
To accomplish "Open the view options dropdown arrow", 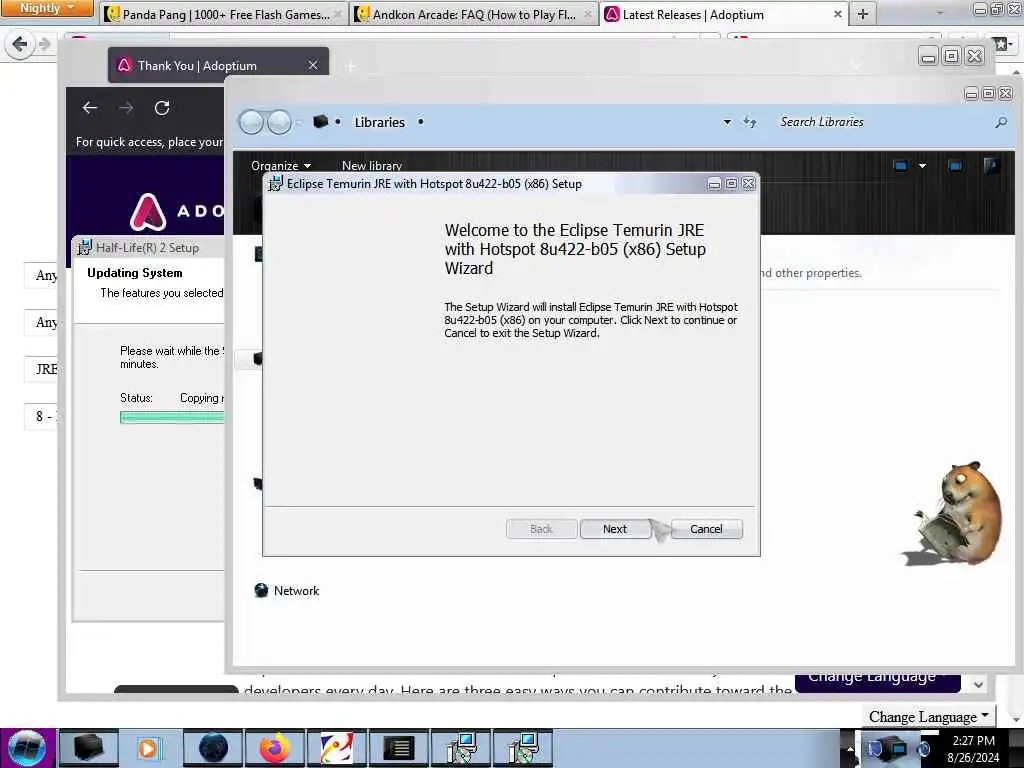I will [922, 166].
